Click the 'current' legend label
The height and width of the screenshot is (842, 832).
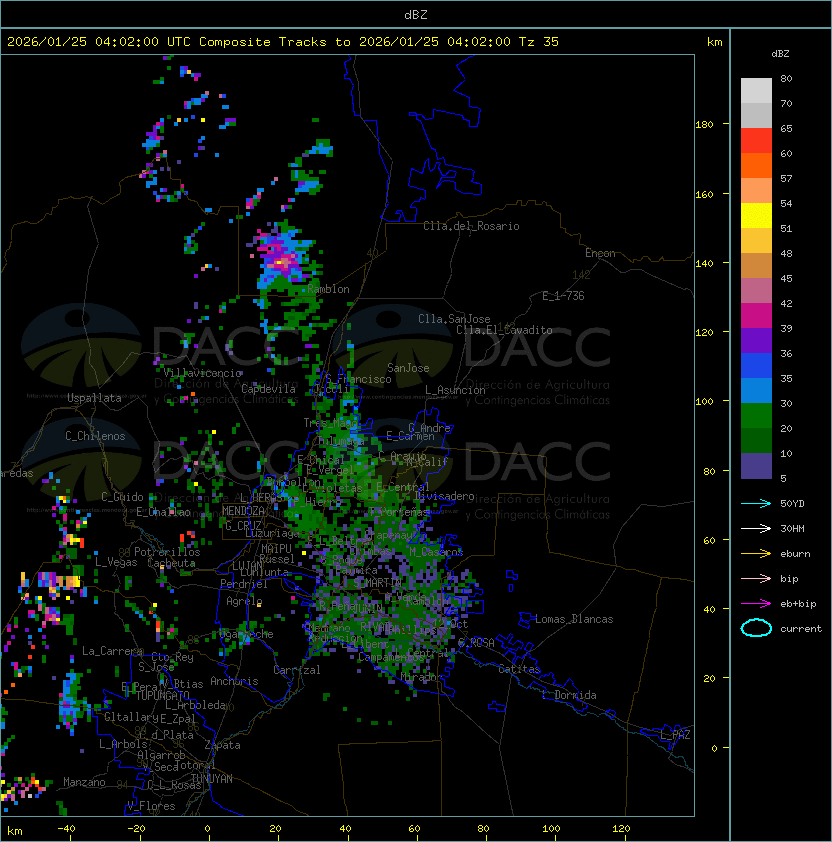801,628
